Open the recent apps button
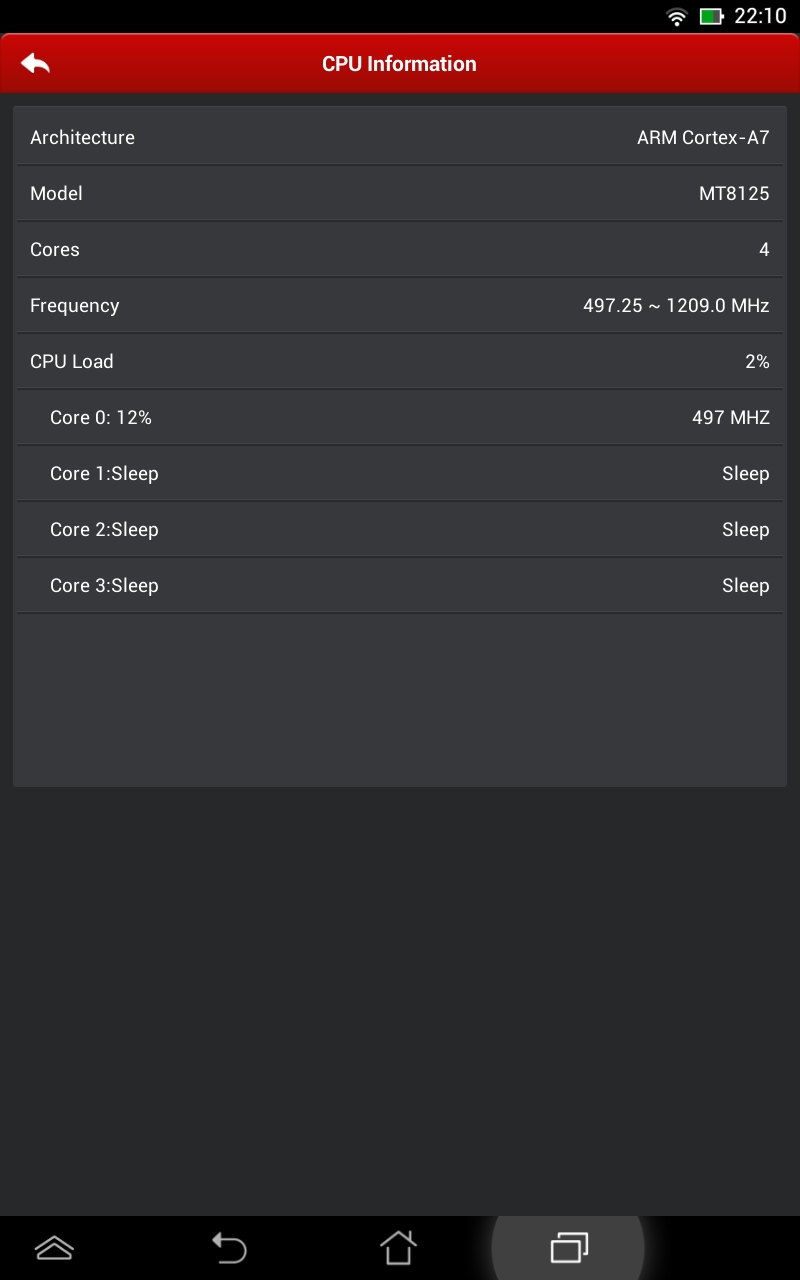This screenshot has height=1280, width=800. tap(569, 1248)
